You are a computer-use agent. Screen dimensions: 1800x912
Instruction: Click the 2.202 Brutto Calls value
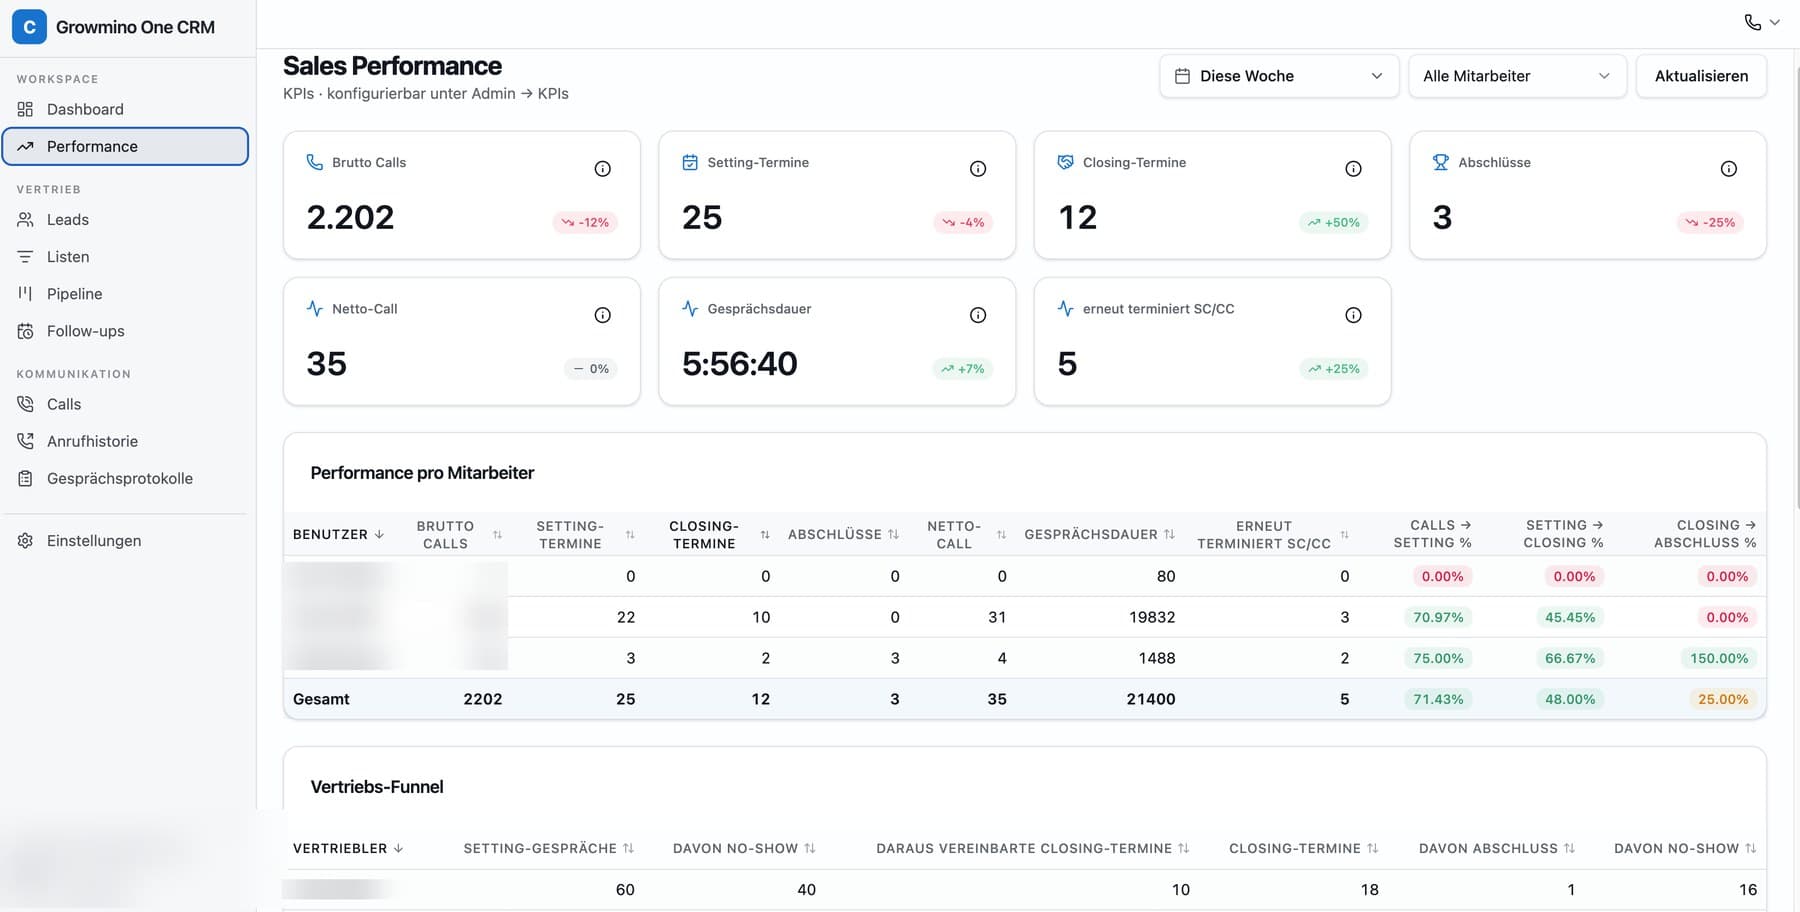coord(350,217)
